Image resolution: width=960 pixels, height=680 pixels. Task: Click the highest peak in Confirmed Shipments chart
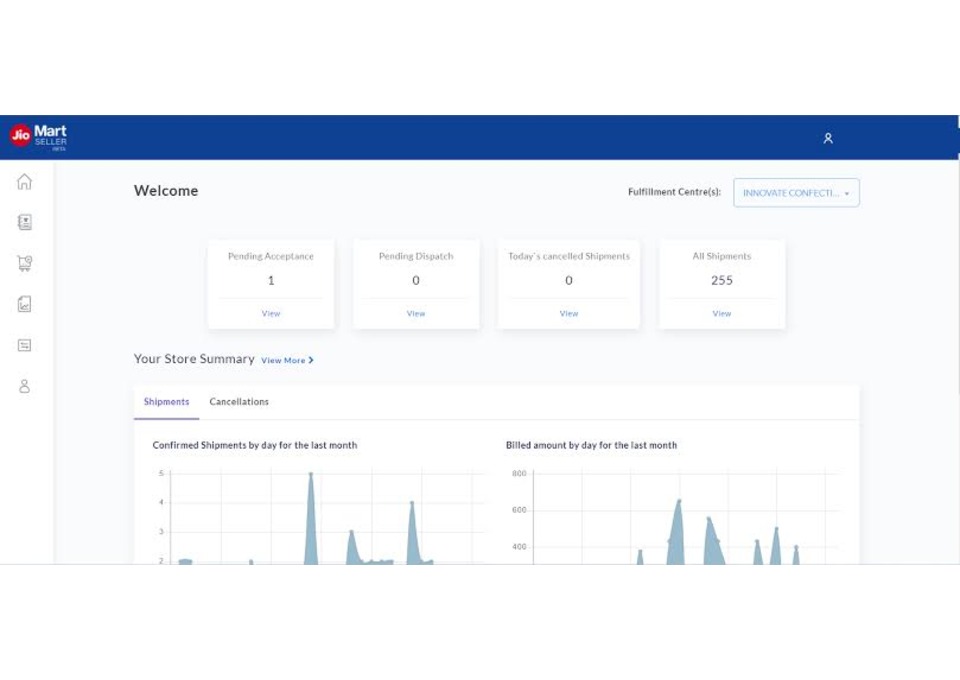point(311,474)
